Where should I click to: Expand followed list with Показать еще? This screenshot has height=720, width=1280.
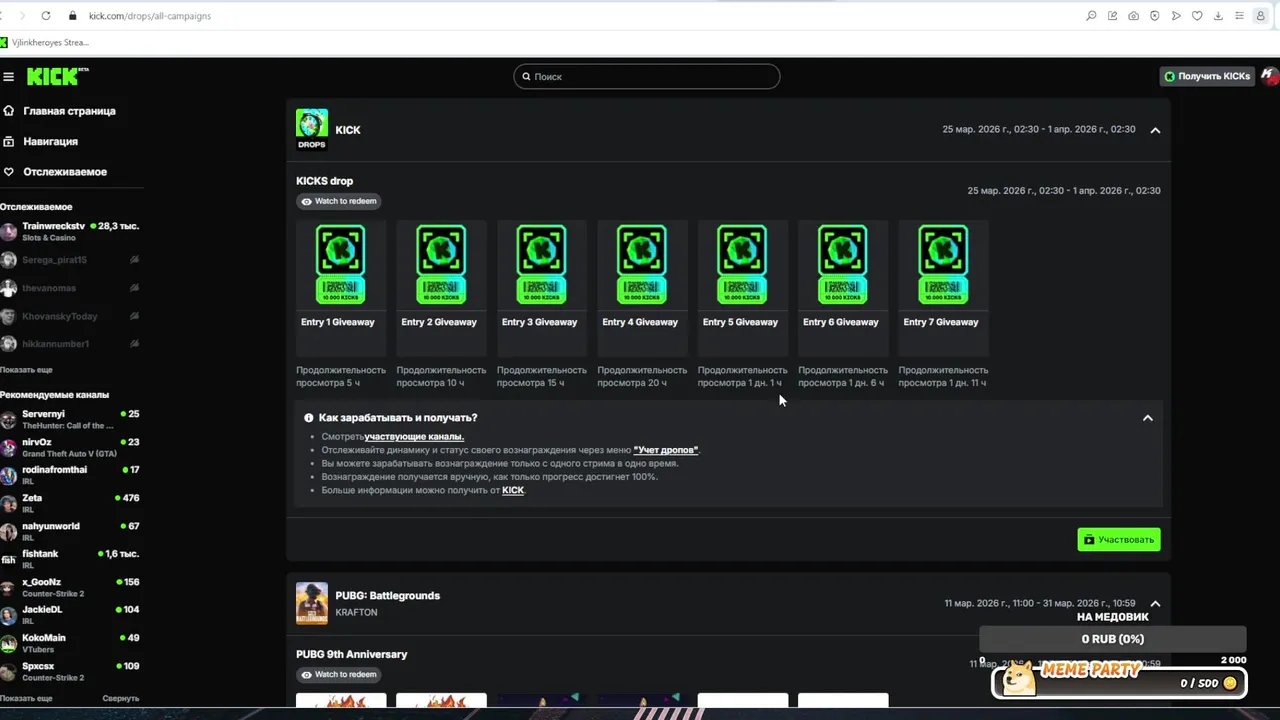click(26, 370)
